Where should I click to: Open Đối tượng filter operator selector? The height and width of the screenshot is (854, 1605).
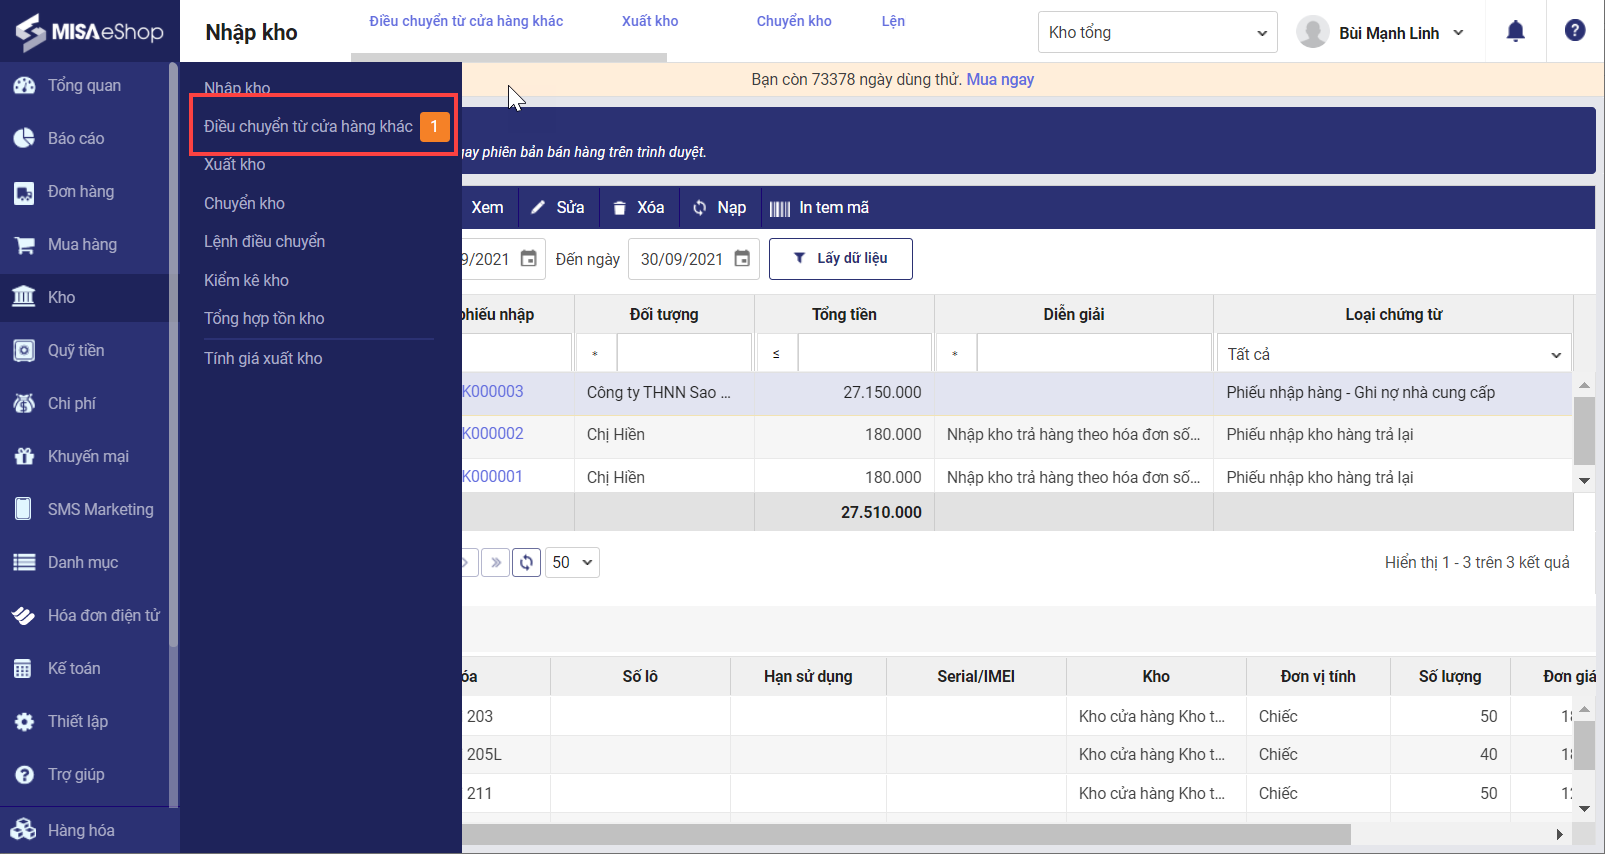[x=595, y=354]
